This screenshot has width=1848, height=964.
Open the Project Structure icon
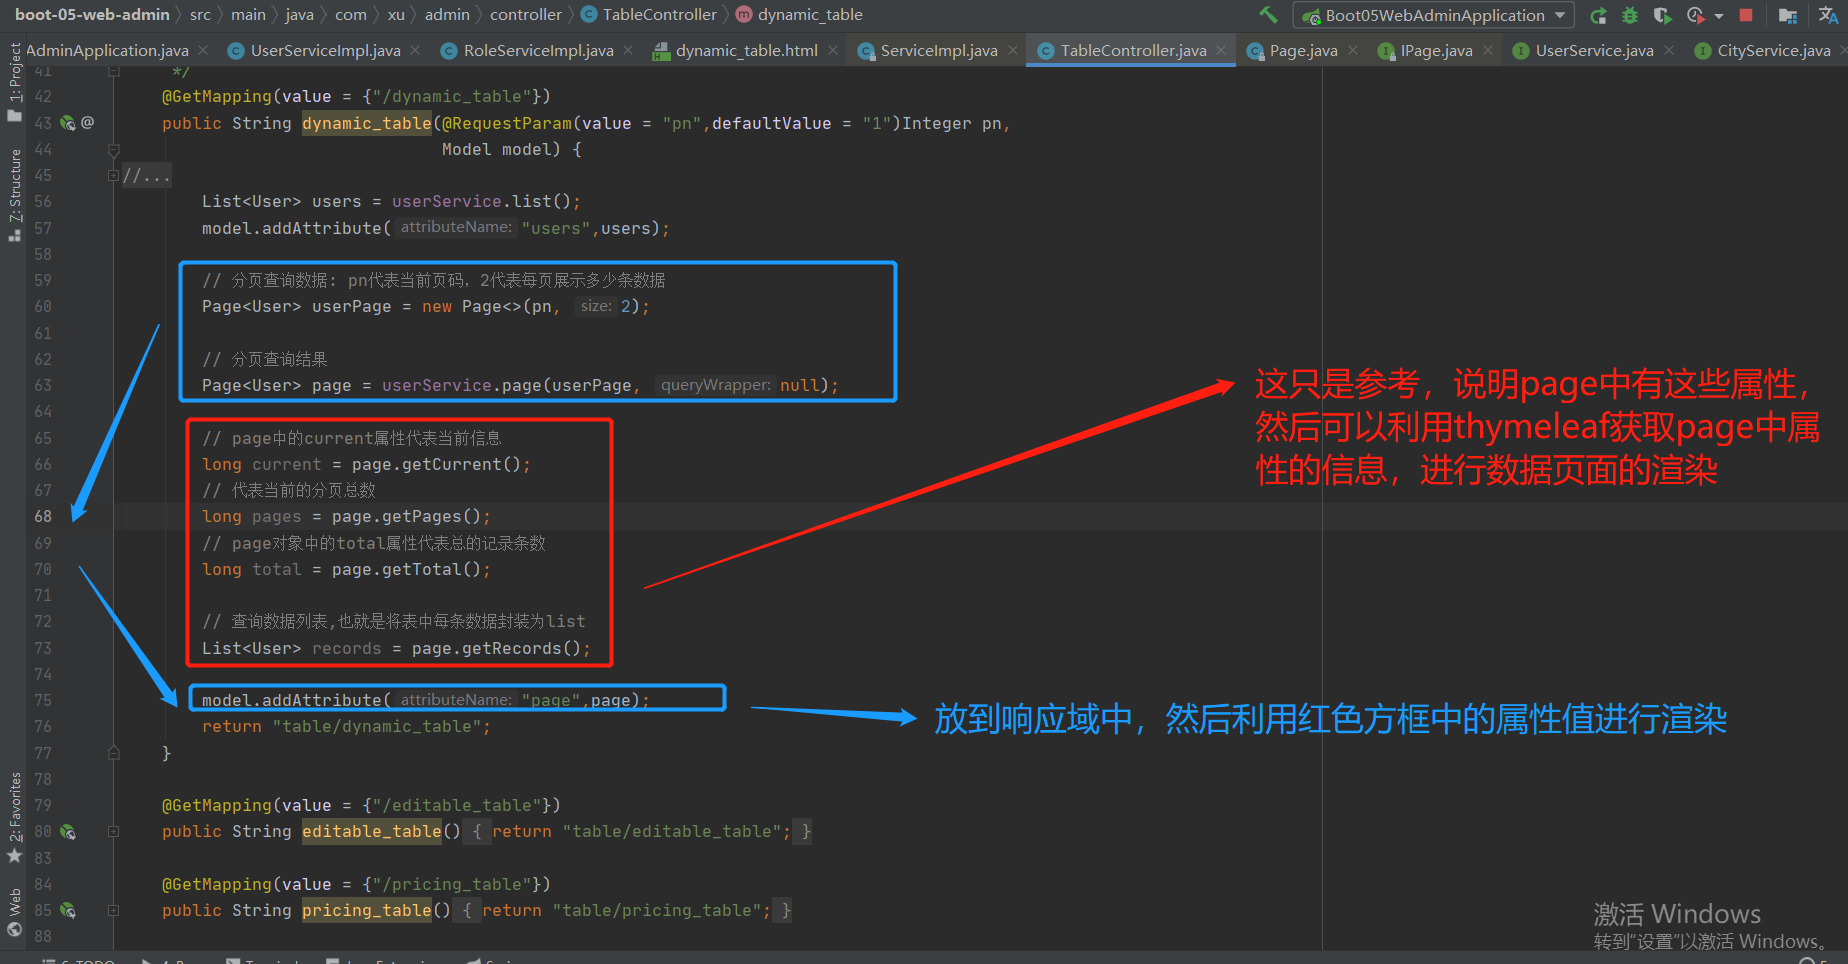pos(1788,15)
